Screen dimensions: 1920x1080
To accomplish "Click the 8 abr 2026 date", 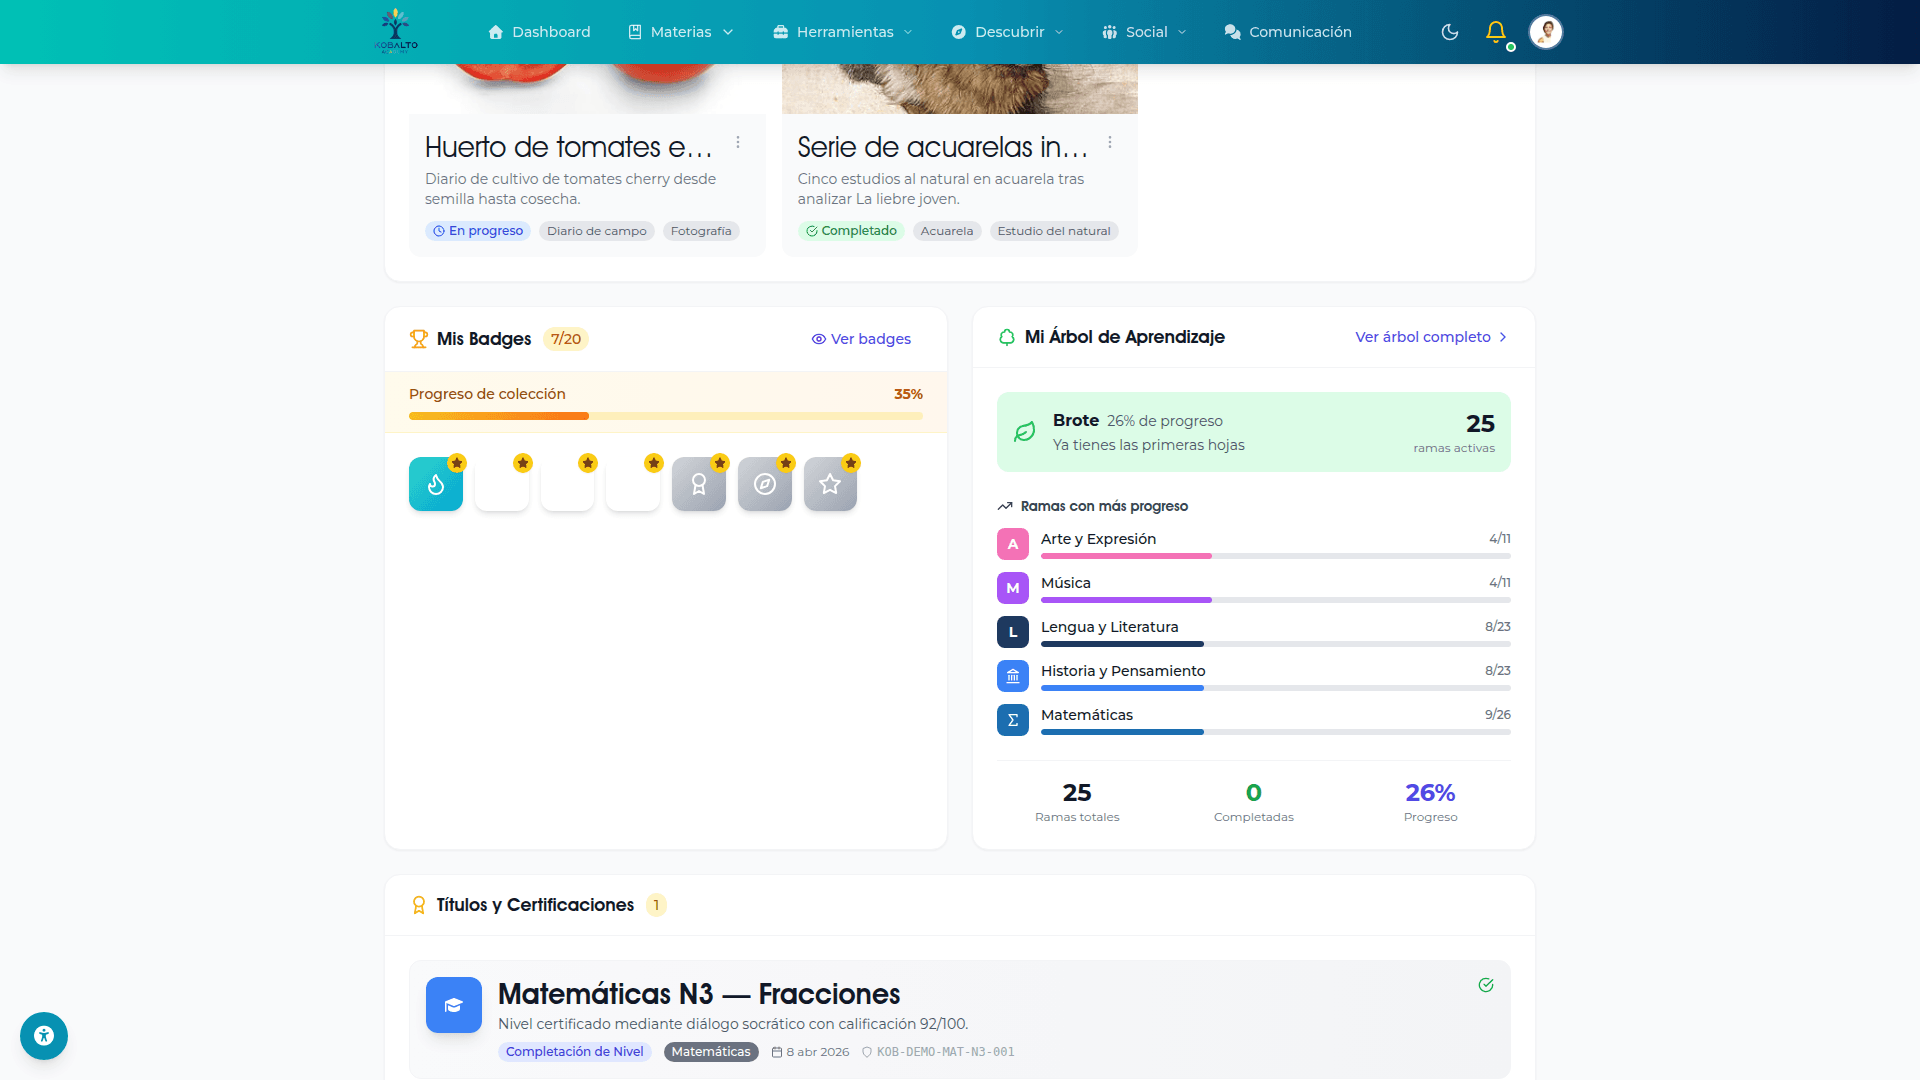I will point(810,1052).
